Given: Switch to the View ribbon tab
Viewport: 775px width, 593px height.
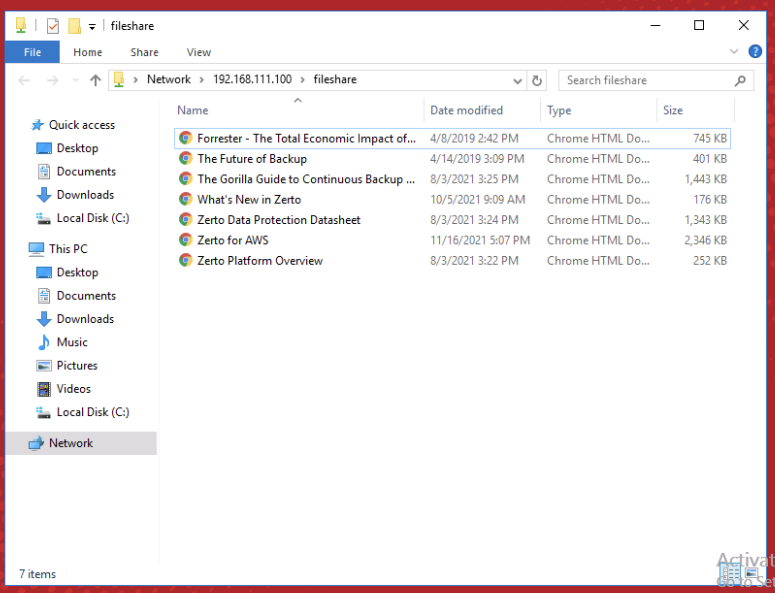Looking at the screenshot, I should [199, 52].
